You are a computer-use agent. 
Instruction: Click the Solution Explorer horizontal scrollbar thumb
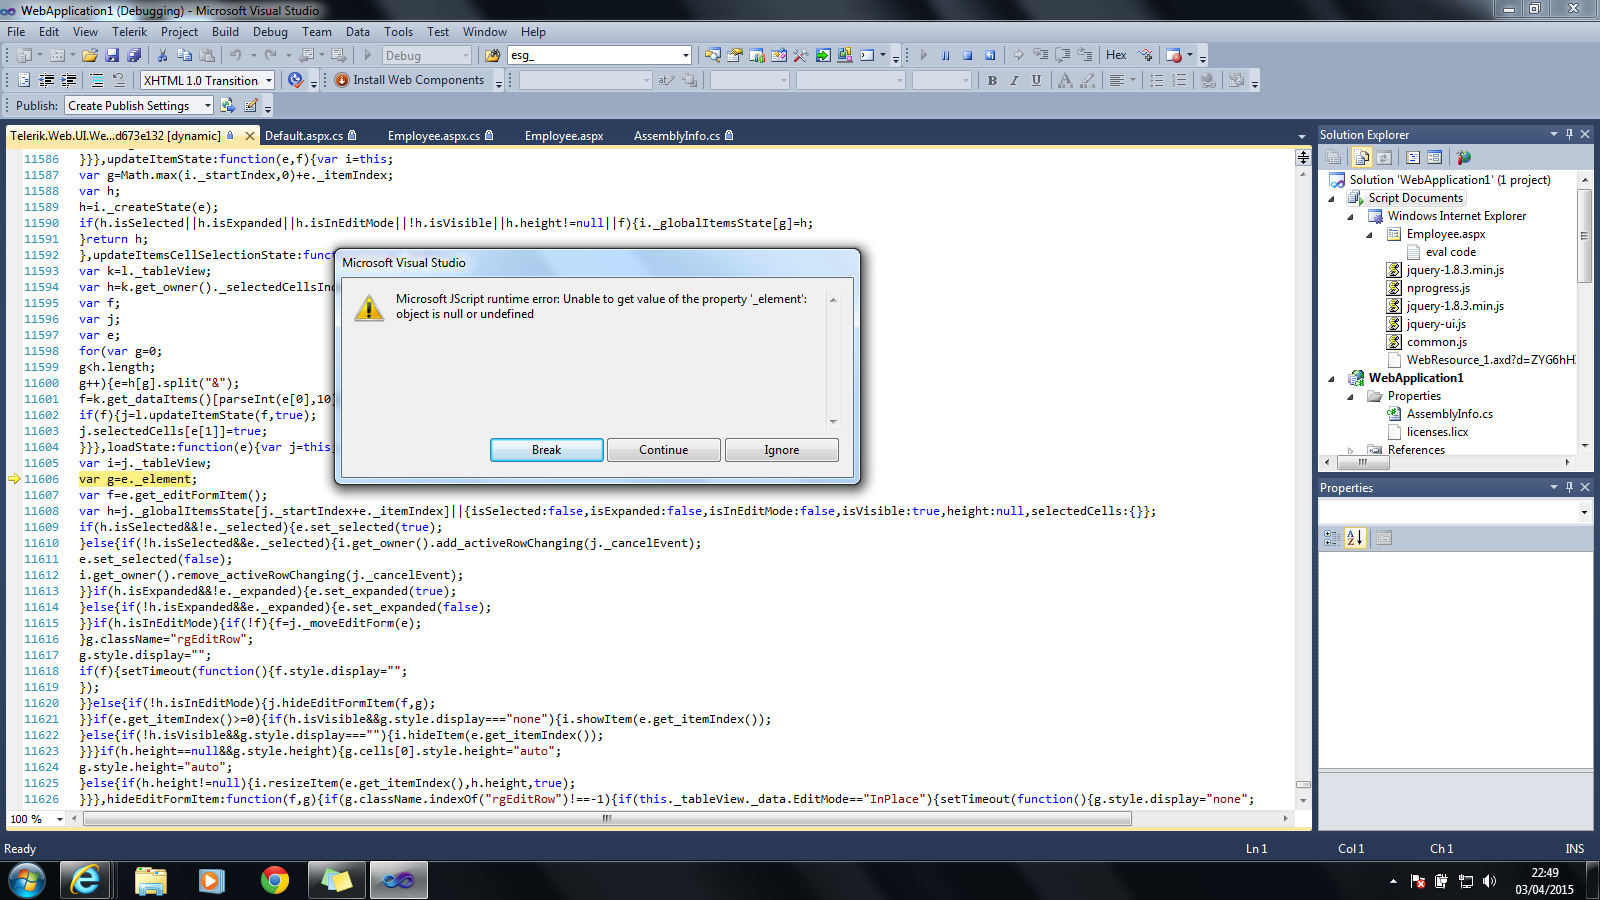pyautogui.click(x=1362, y=462)
